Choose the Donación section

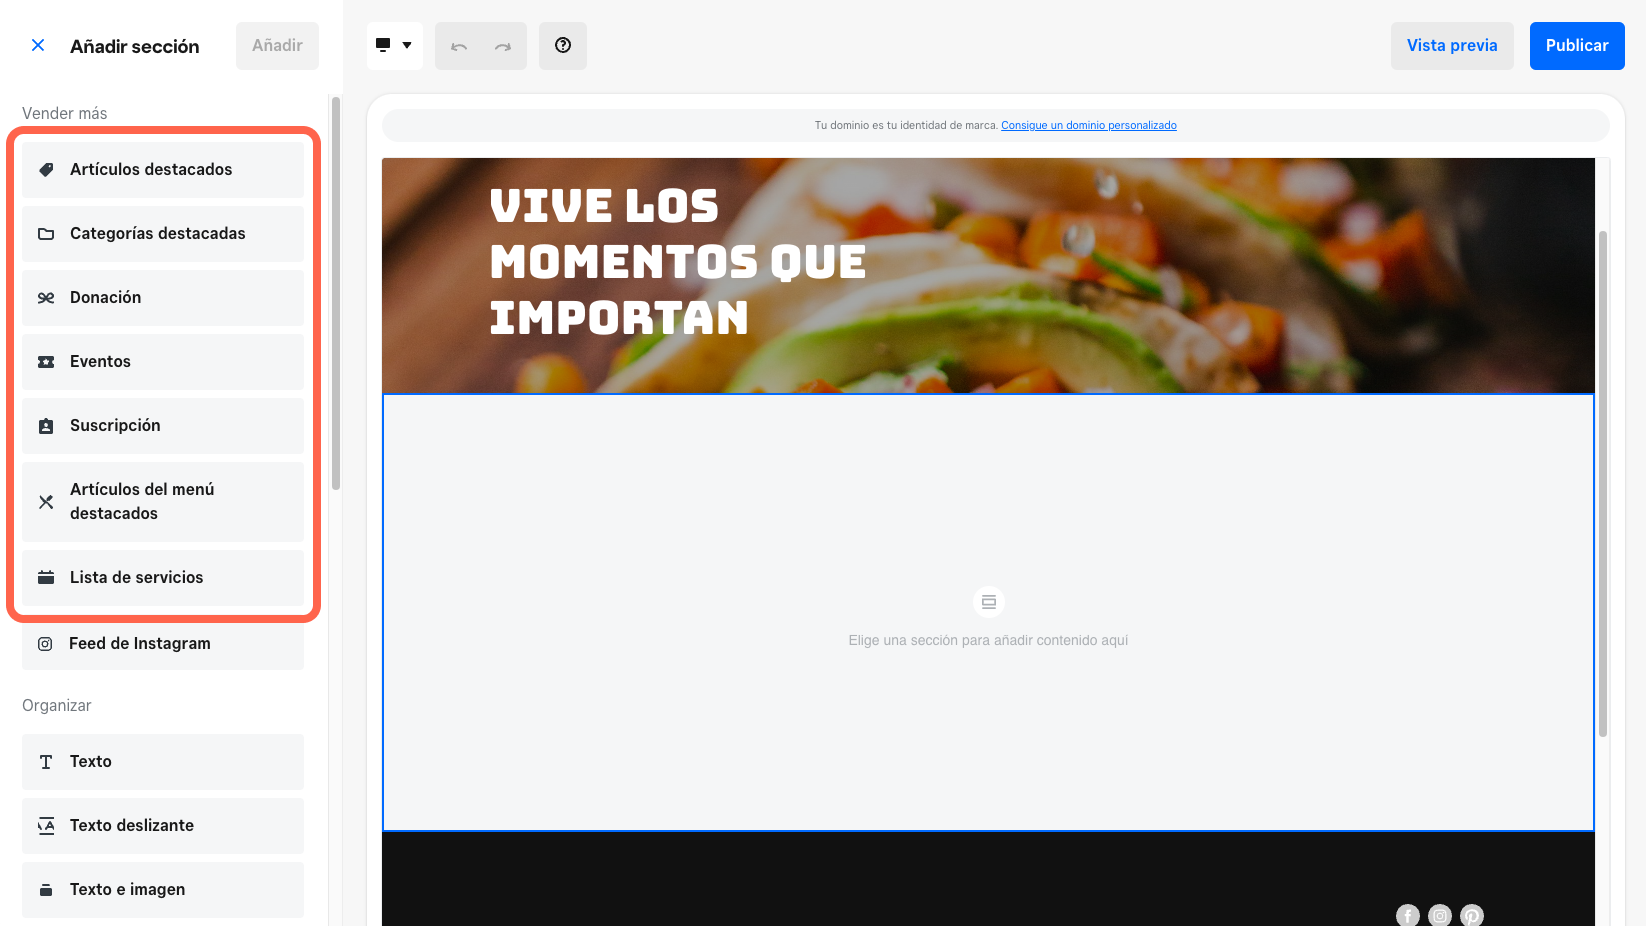pyautogui.click(x=163, y=298)
